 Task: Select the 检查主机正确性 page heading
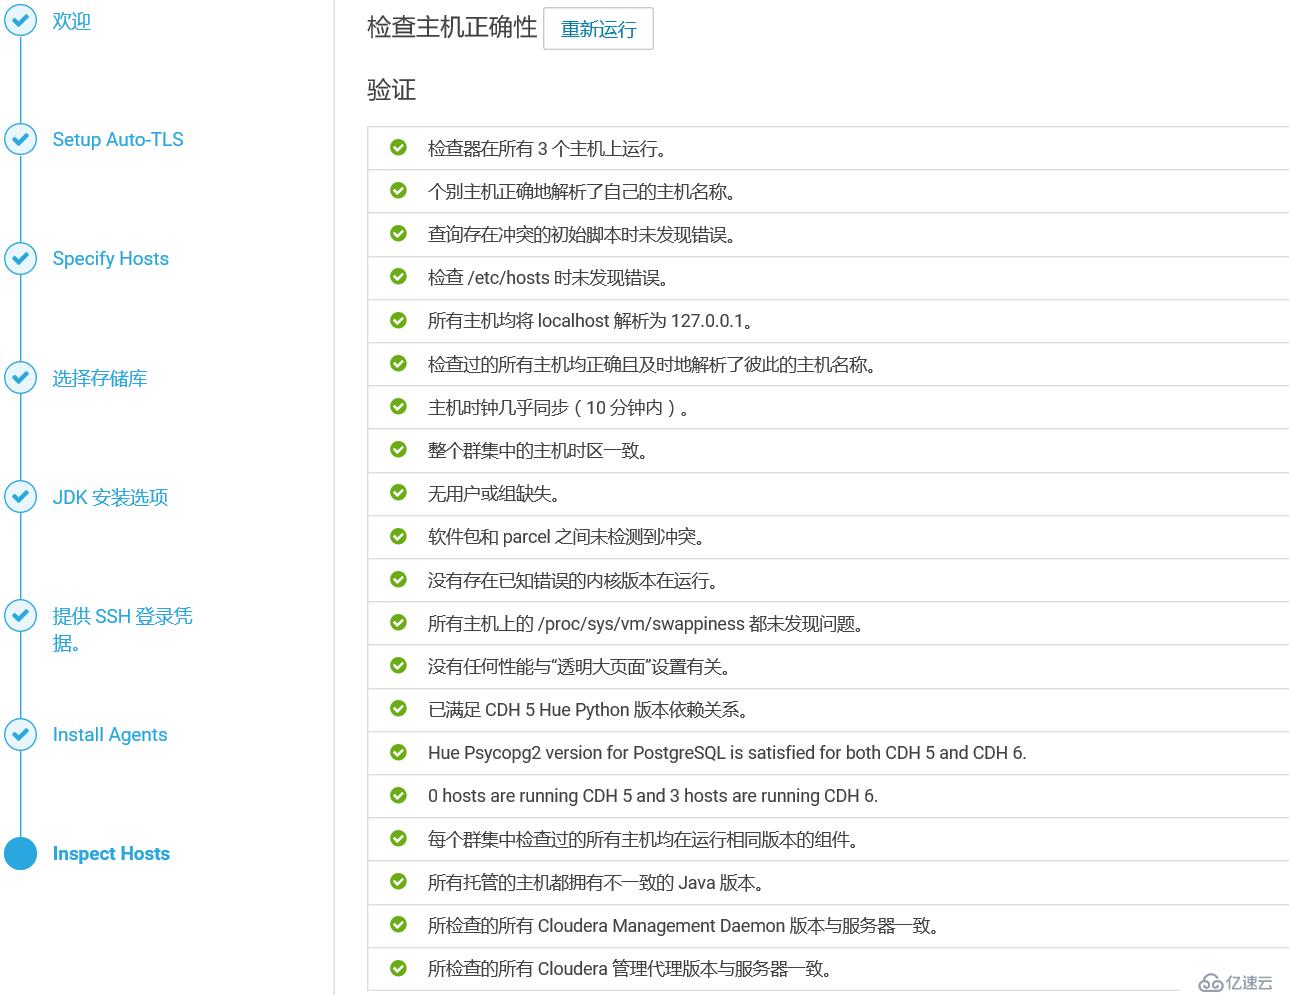pyautogui.click(x=452, y=27)
